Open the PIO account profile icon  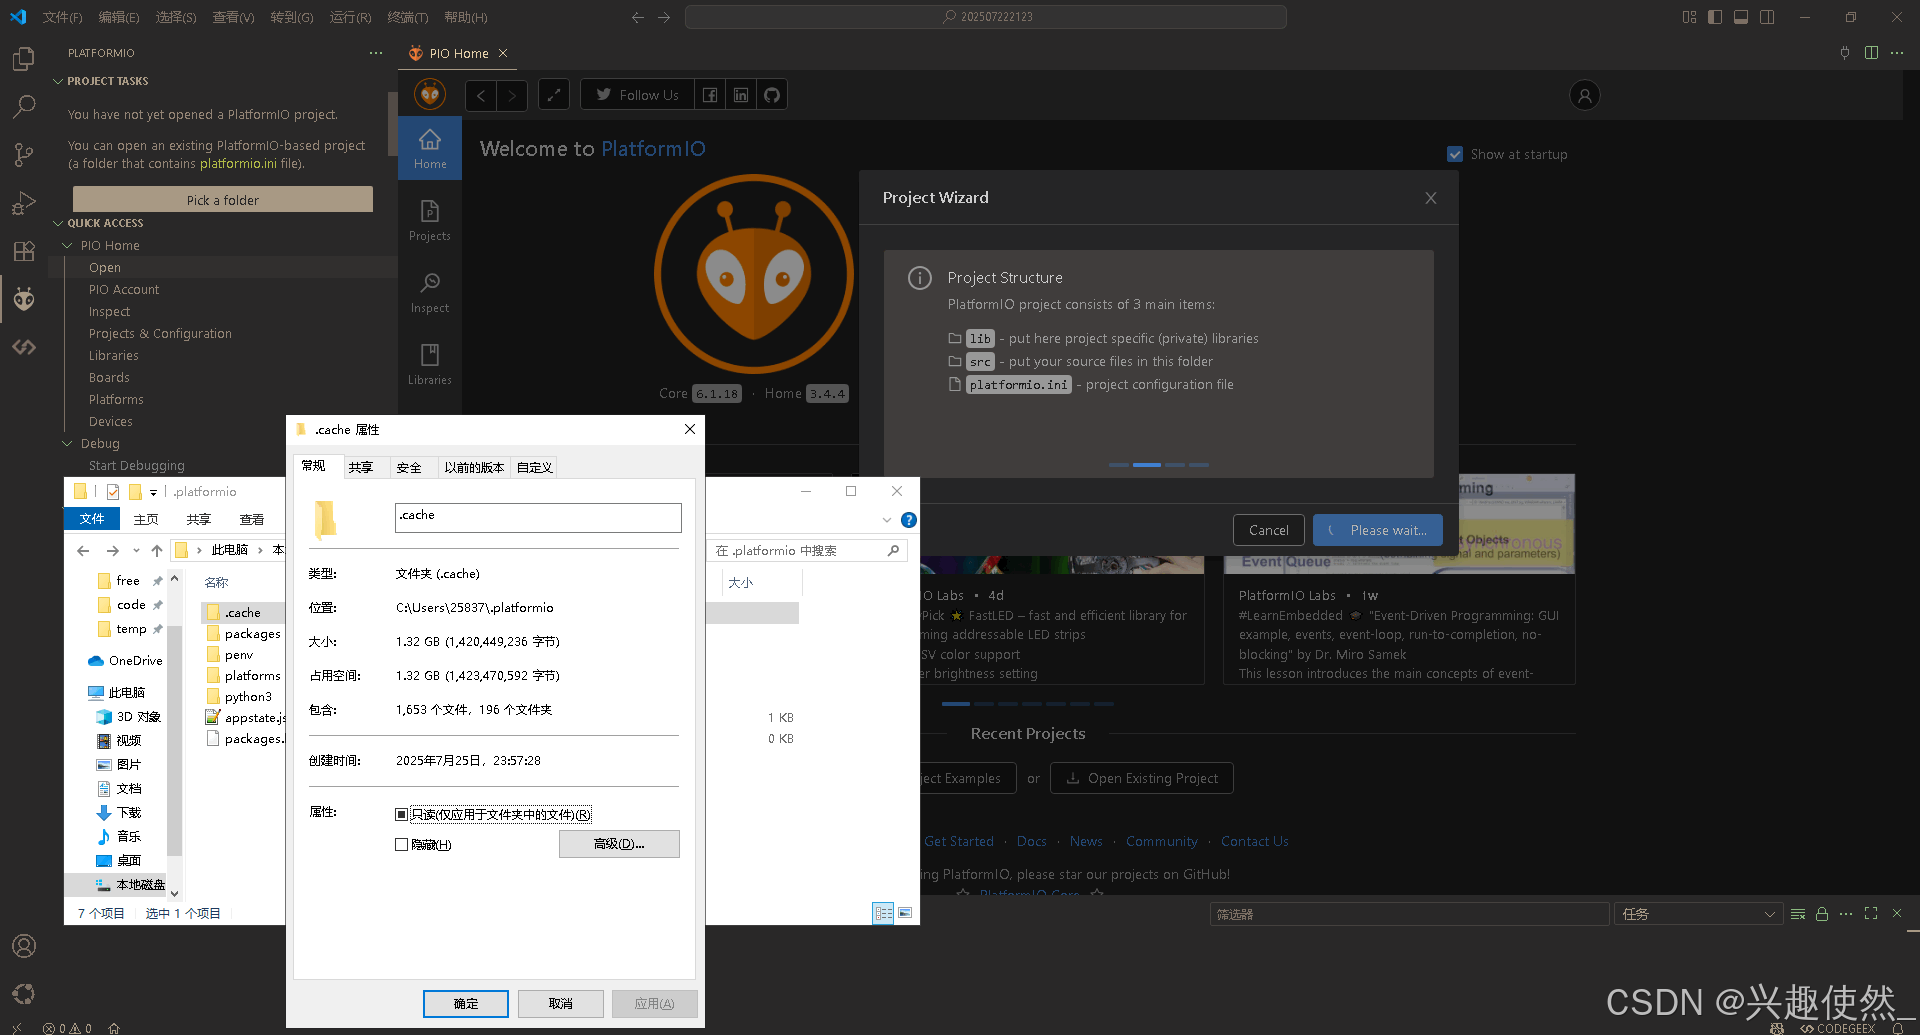click(1584, 95)
